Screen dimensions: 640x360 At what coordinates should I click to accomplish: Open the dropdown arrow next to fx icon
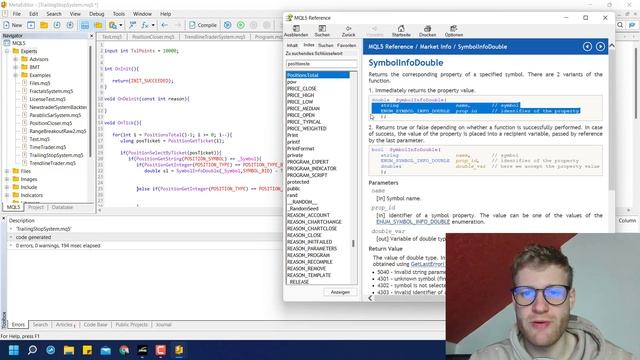[153, 25]
